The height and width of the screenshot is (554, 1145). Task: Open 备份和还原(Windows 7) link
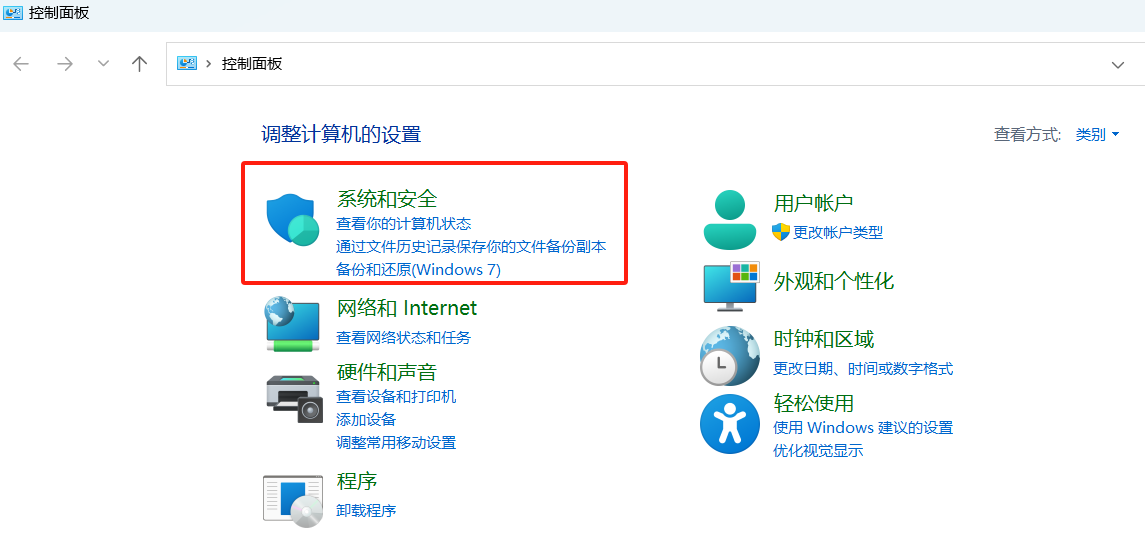[418, 270]
